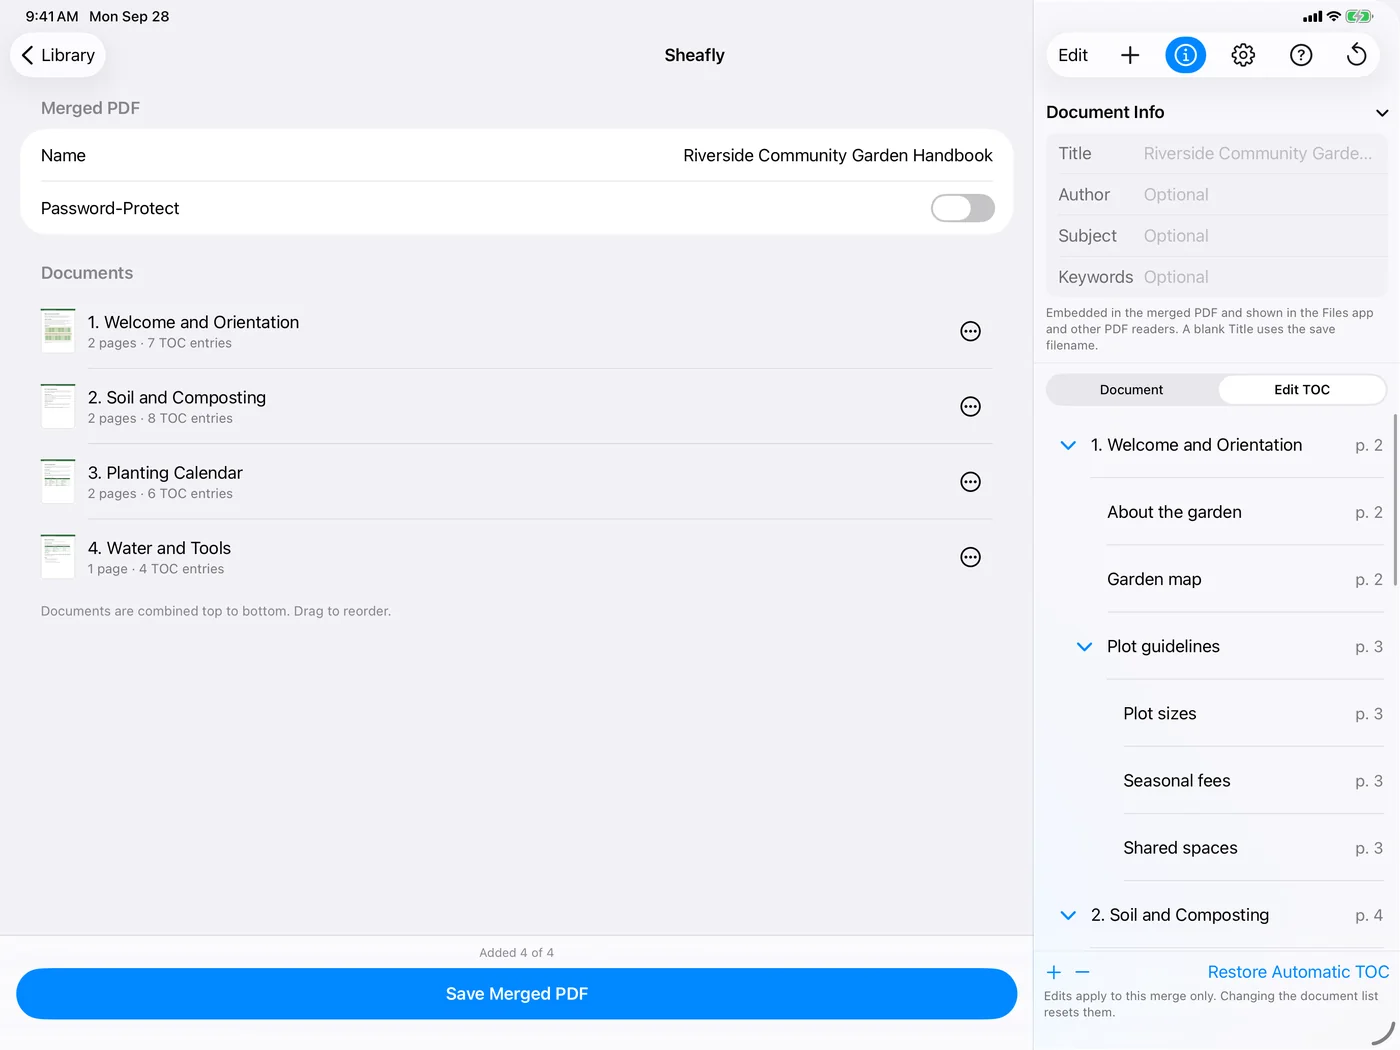Viewport: 1400px width, 1050px height.
Task: Open more options for Water and Tools
Action: click(970, 557)
